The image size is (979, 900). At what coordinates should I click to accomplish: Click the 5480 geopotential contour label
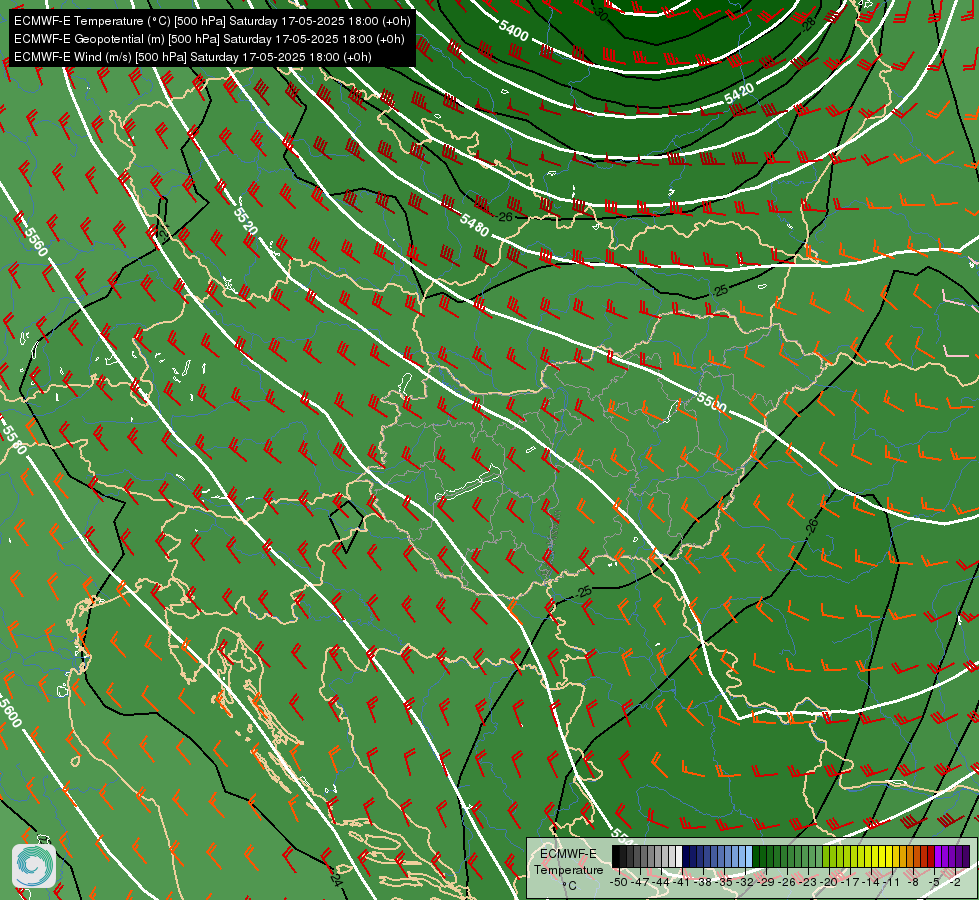point(474,225)
